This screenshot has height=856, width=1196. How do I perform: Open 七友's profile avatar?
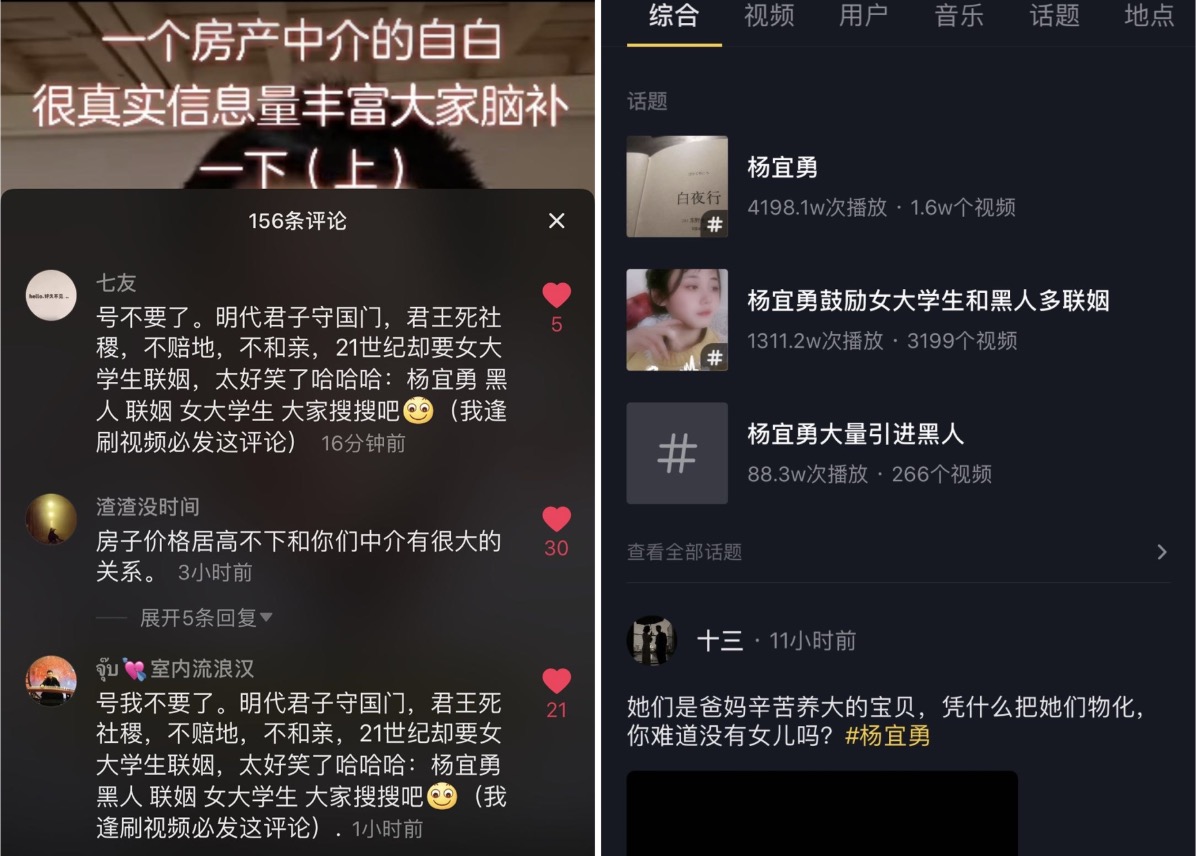[x=51, y=295]
